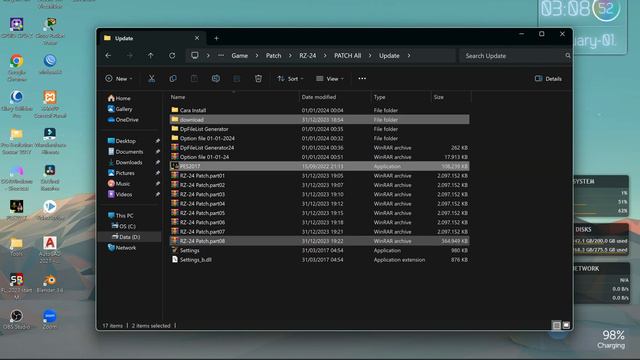This screenshot has width=640, height=360.
Task: Expand chevron after Update in address bar
Action: tap(409, 56)
